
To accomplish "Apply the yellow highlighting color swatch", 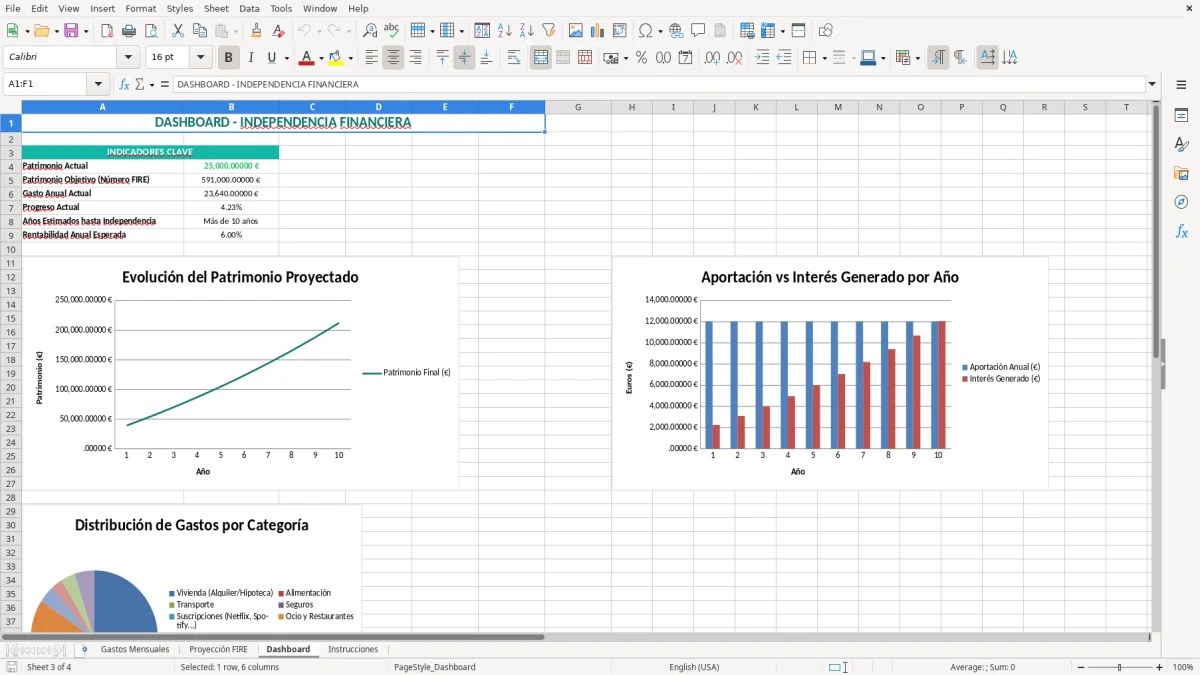I will pos(336,58).
